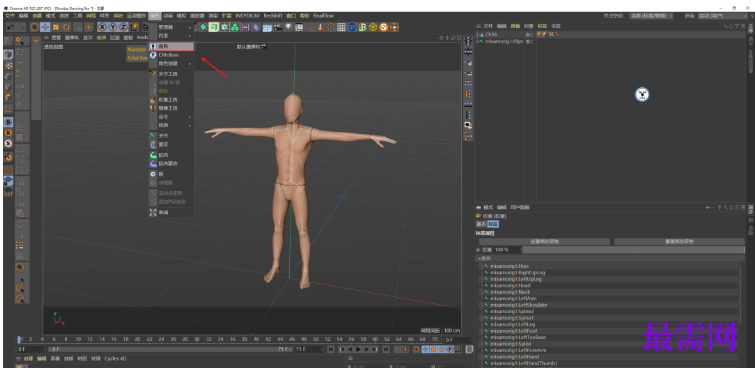Viewport: 755px width, 368px height.
Task: Open the Redshift menu
Action: coord(273,16)
